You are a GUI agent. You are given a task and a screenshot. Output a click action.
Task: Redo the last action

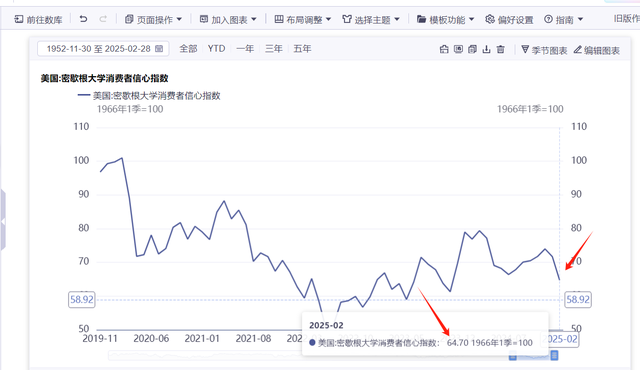pyautogui.click(x=103, y=19)
